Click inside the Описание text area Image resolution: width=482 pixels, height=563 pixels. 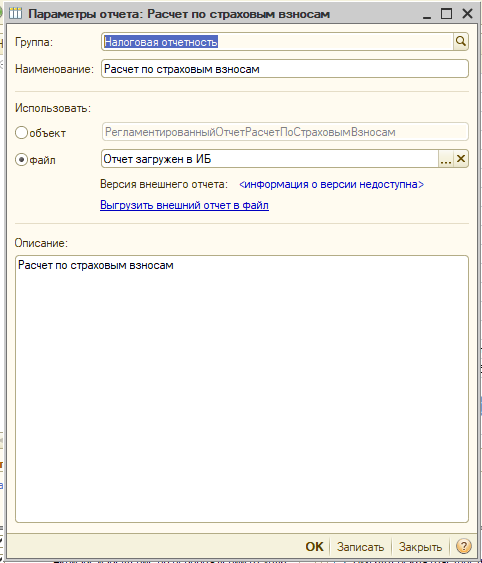[242, 389]
